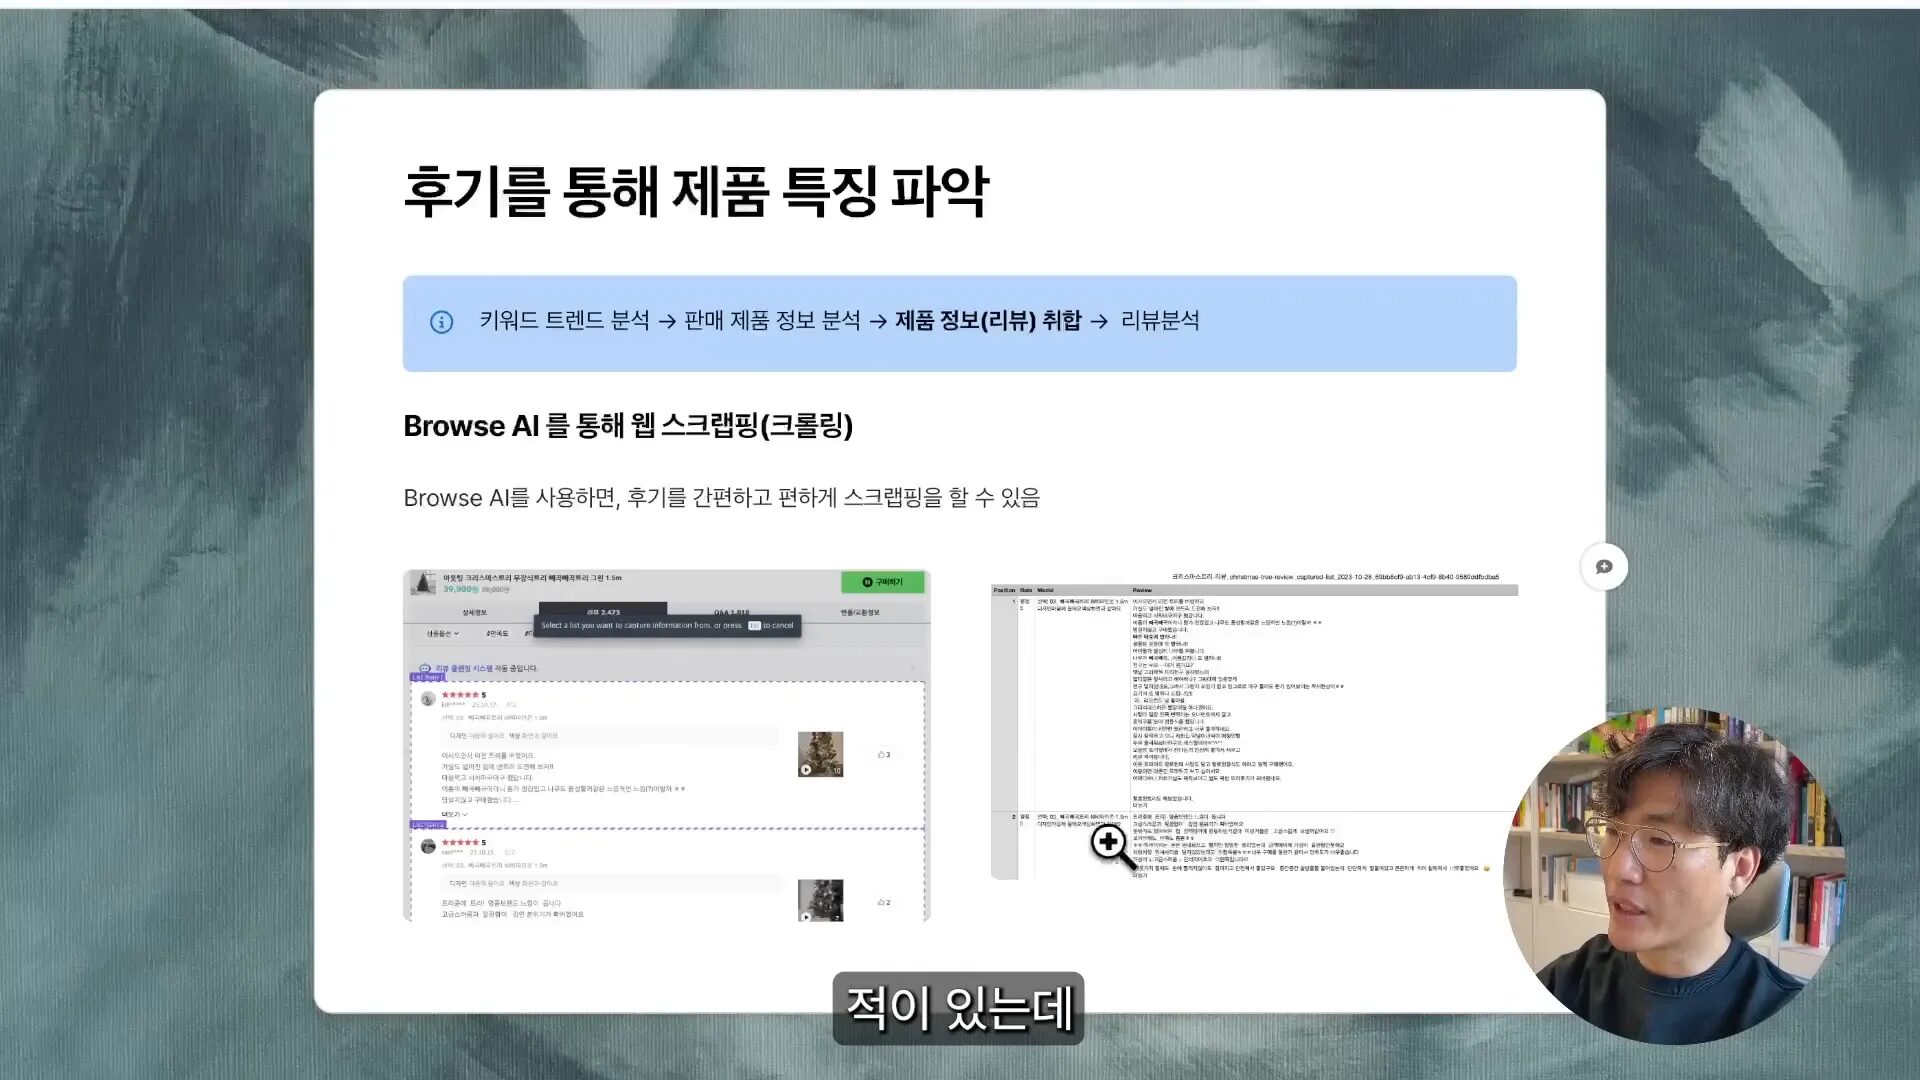The image size is (1920, 1080).
Task: Click the #만족도 filter tag
Action: [497, 634]
